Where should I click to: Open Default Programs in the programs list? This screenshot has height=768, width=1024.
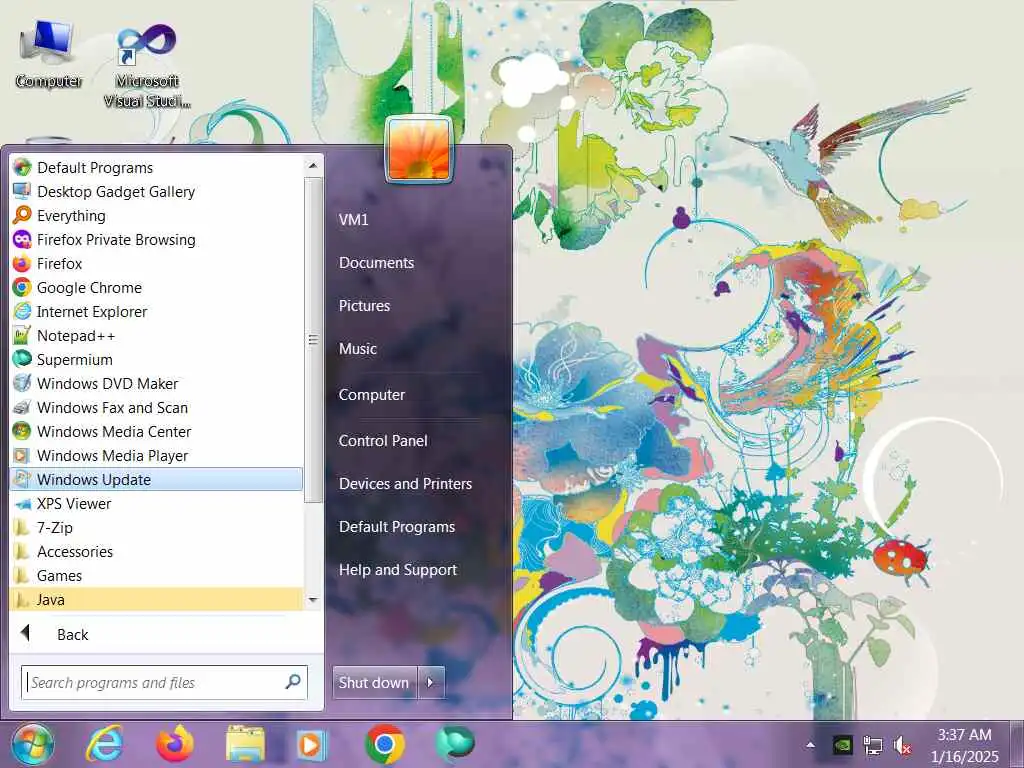coord(156,168)
